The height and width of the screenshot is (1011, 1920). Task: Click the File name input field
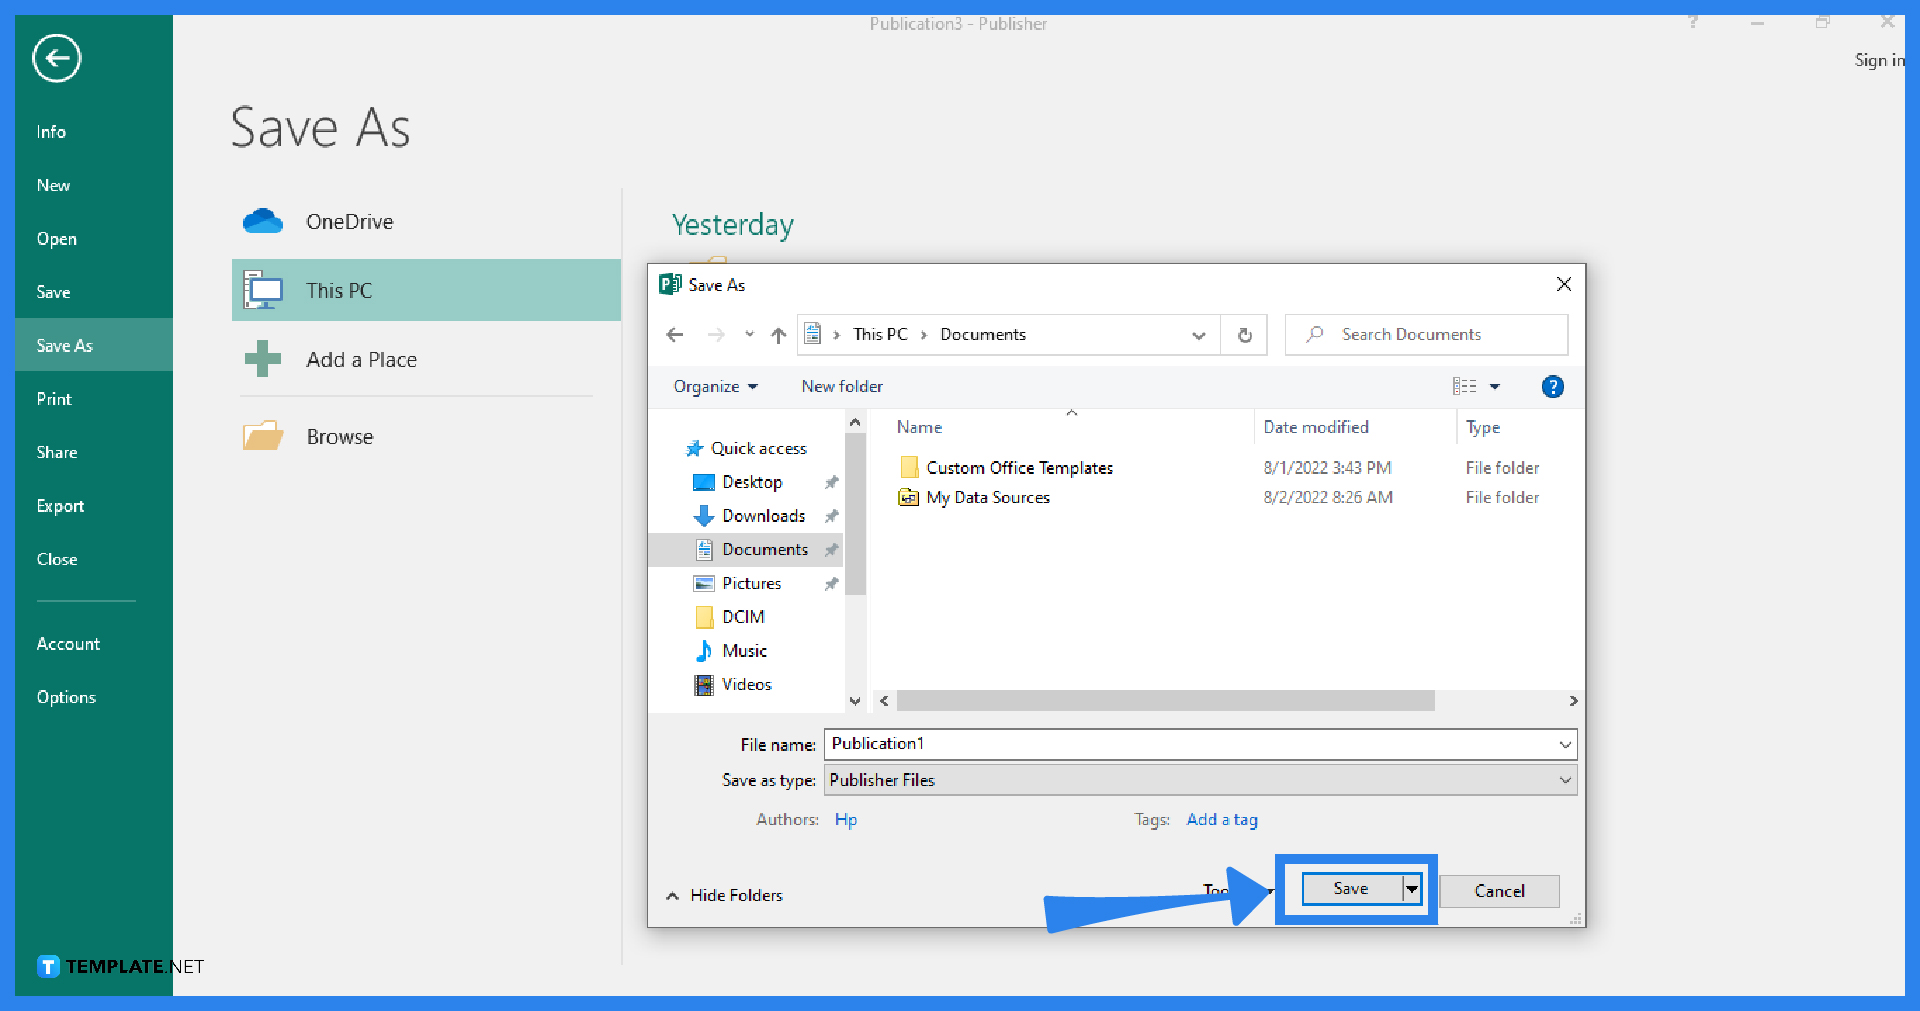1190,744
